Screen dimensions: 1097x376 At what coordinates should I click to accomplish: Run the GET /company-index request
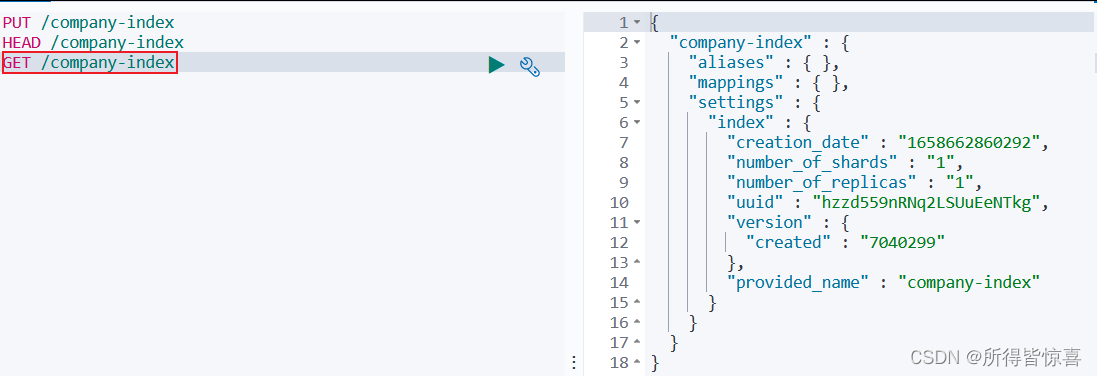point(497,65)
